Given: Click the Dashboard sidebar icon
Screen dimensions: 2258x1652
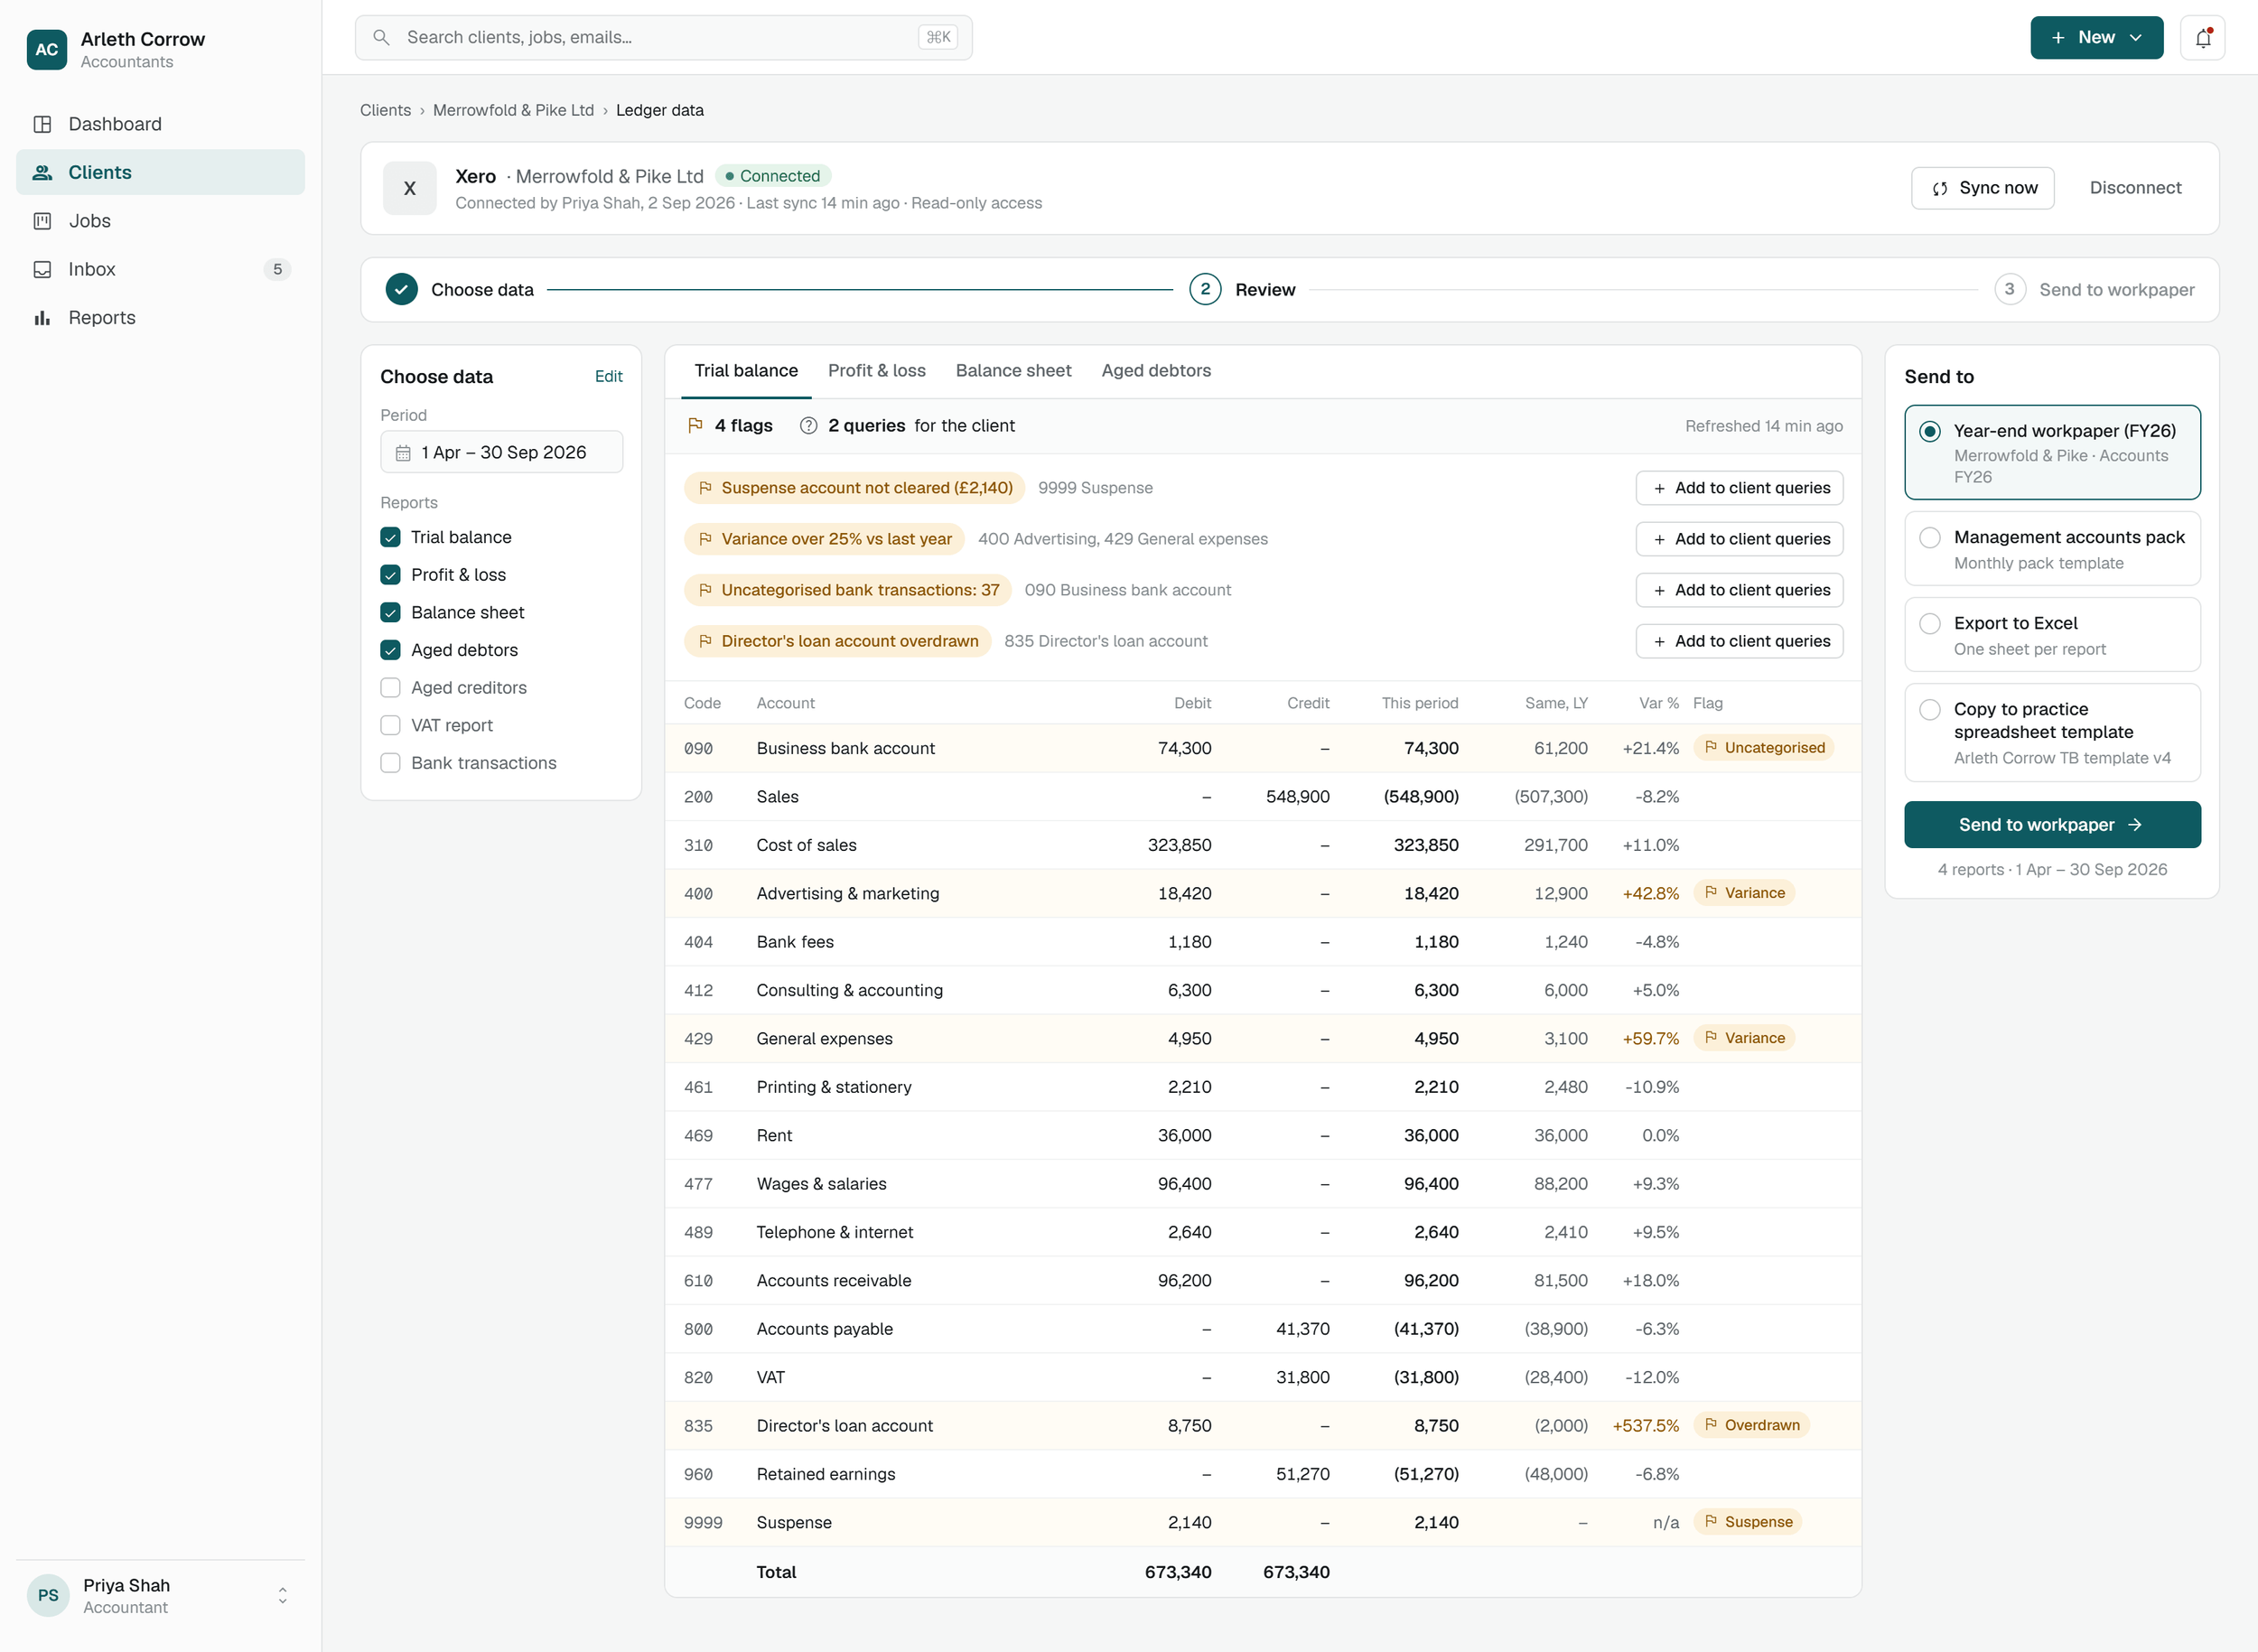Looking at the screenshot, I should (42, 124).
